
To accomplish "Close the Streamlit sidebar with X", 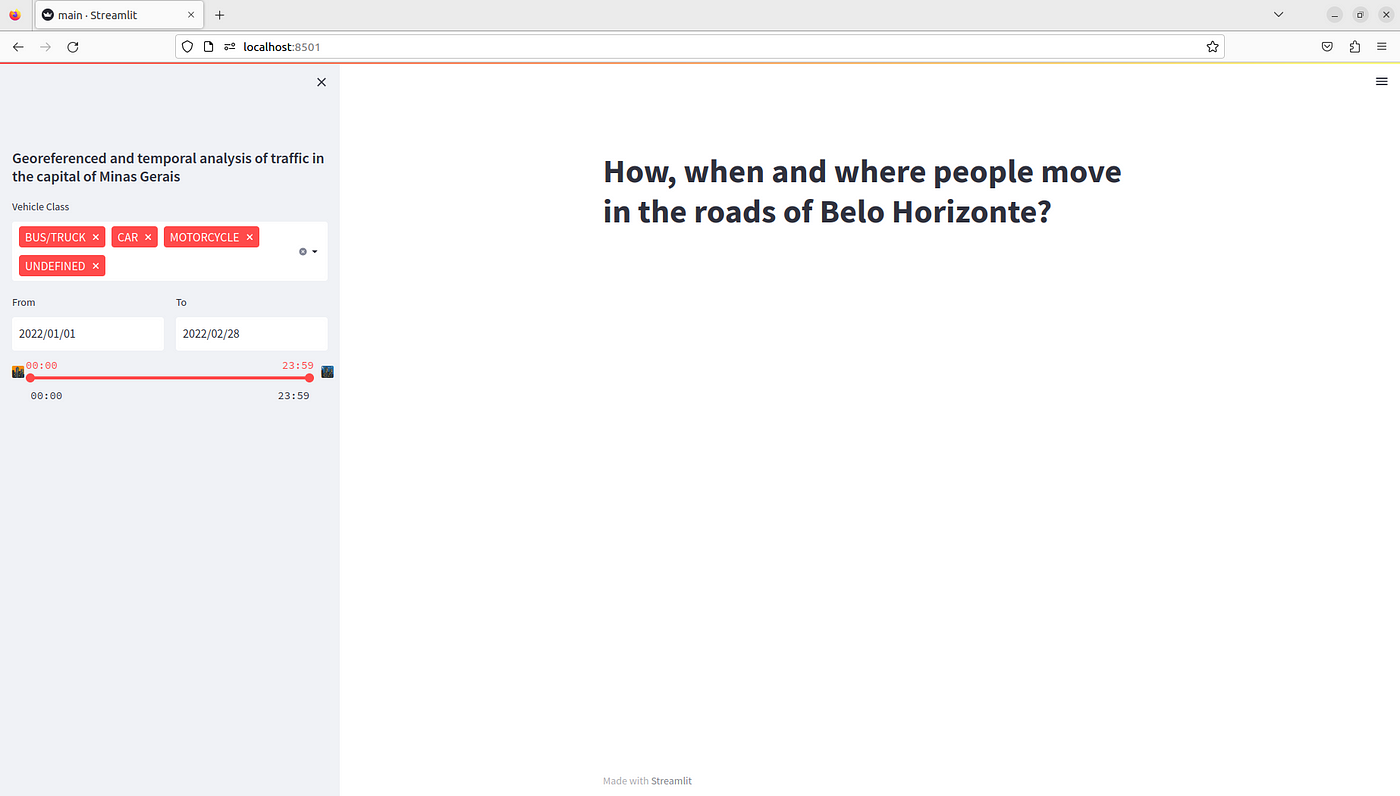I will (x=321, y=82).
